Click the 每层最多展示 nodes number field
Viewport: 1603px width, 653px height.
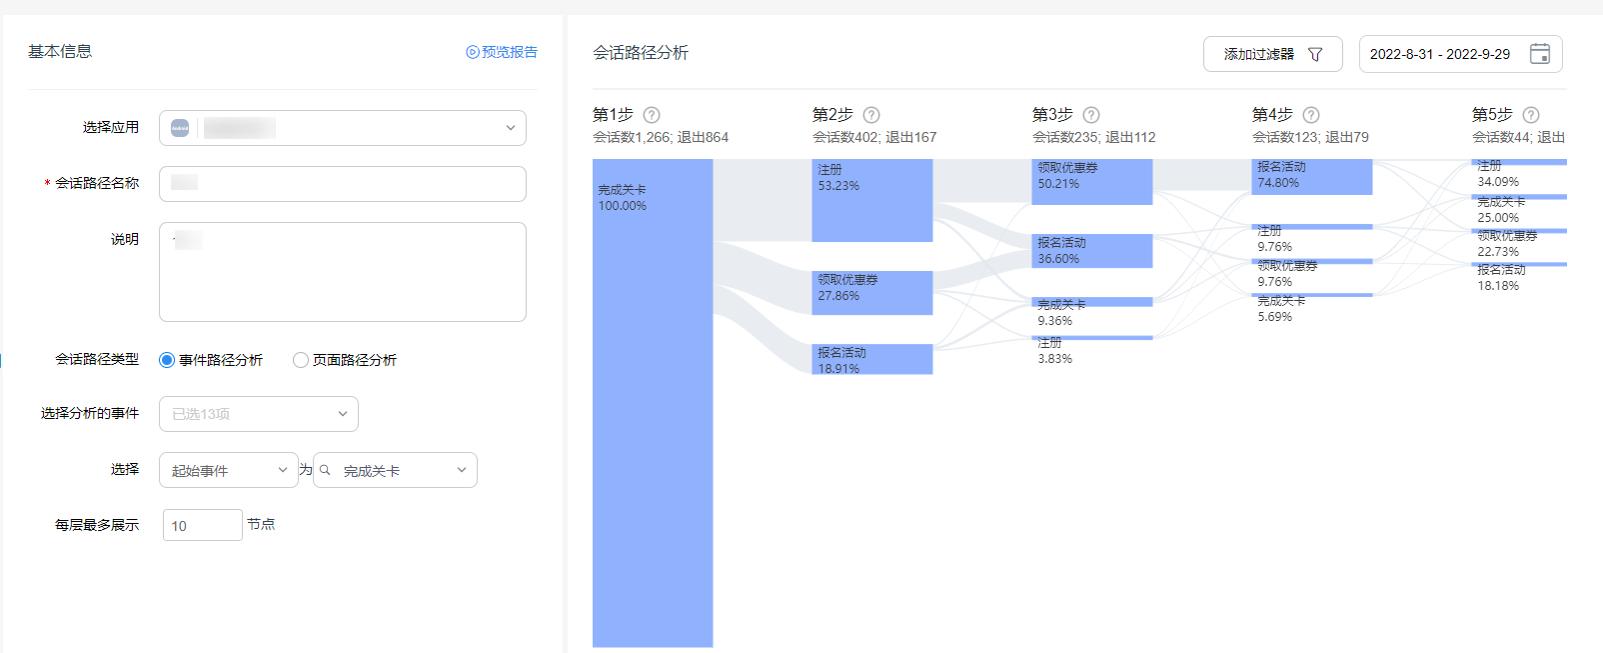(202, 525)
